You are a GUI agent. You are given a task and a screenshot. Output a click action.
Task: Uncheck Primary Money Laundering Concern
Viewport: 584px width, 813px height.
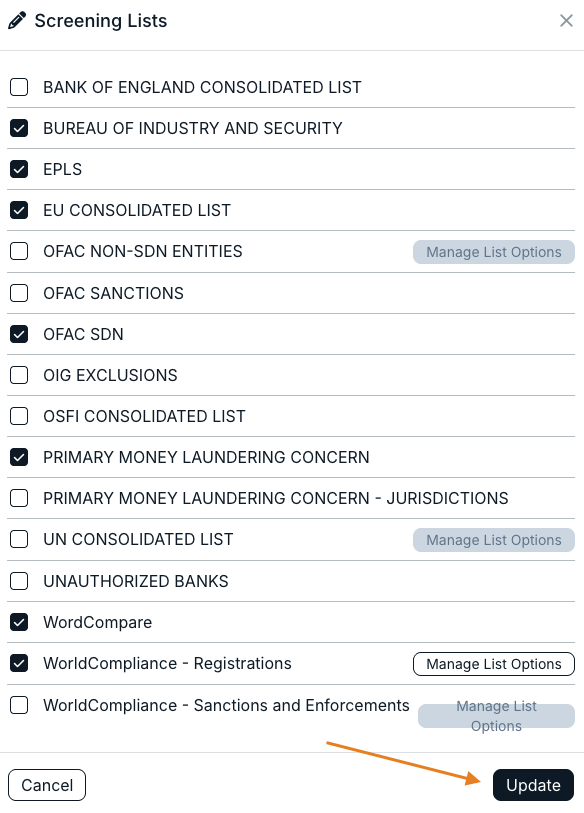click(x=19, y=457)
